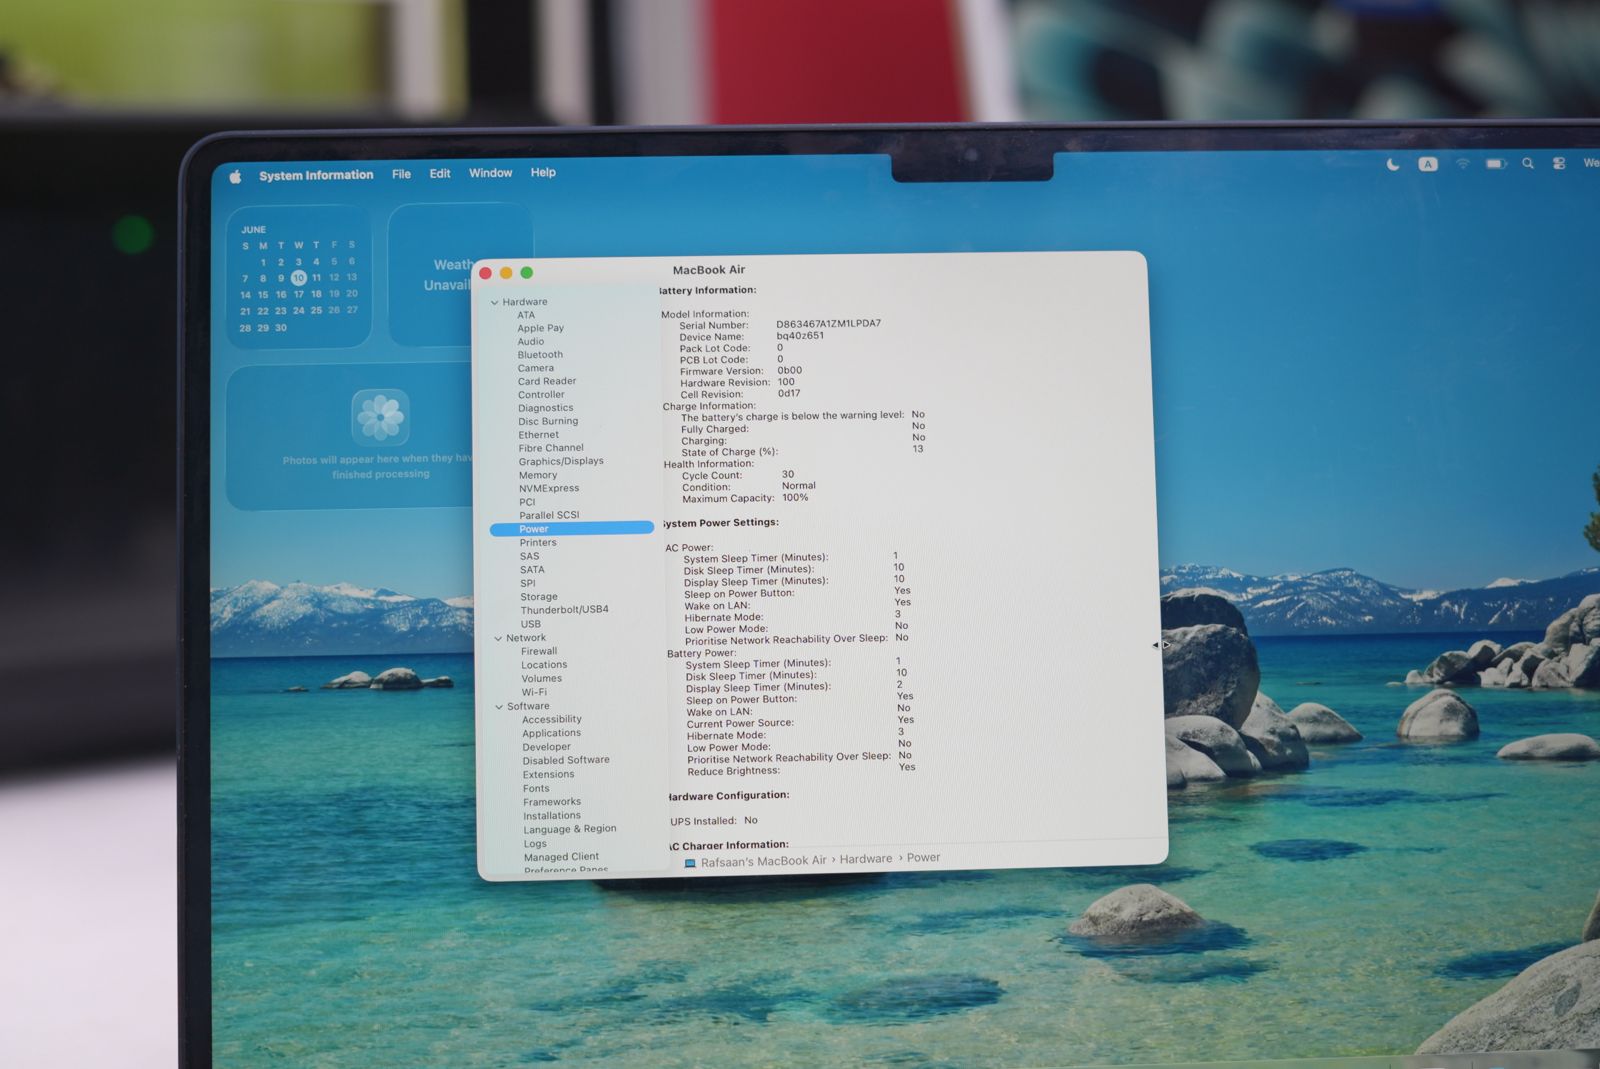Select Installations under Software
This screenshot has width=1600, height=1069.
click(552, 816)
